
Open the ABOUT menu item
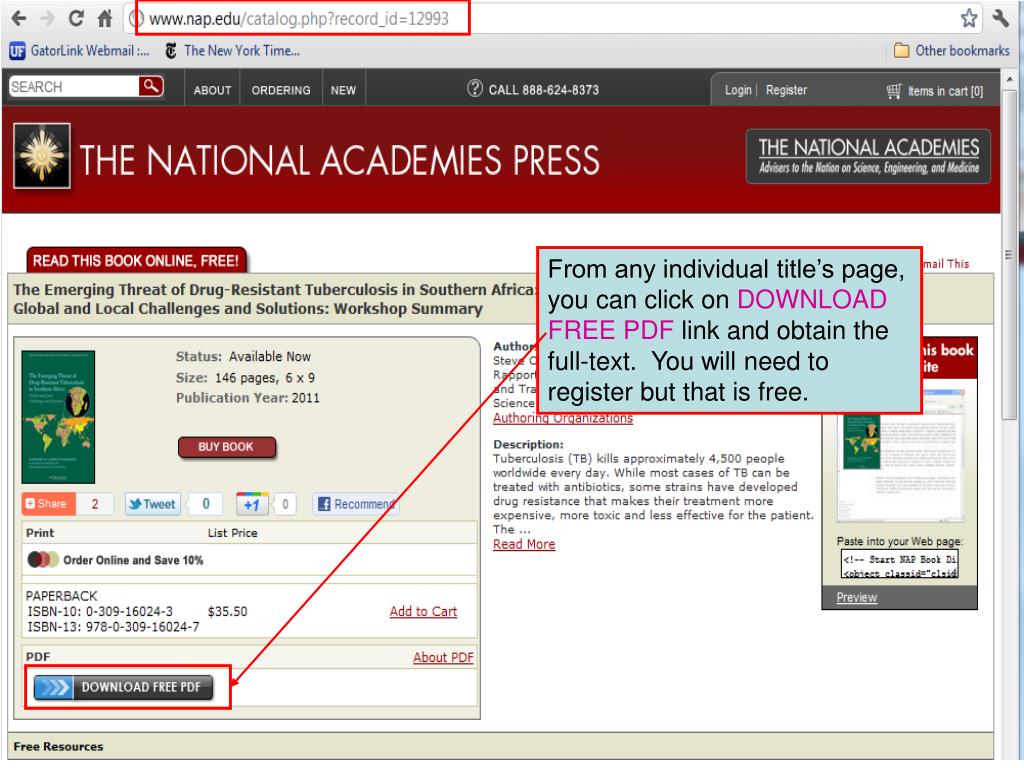[212, 90]
